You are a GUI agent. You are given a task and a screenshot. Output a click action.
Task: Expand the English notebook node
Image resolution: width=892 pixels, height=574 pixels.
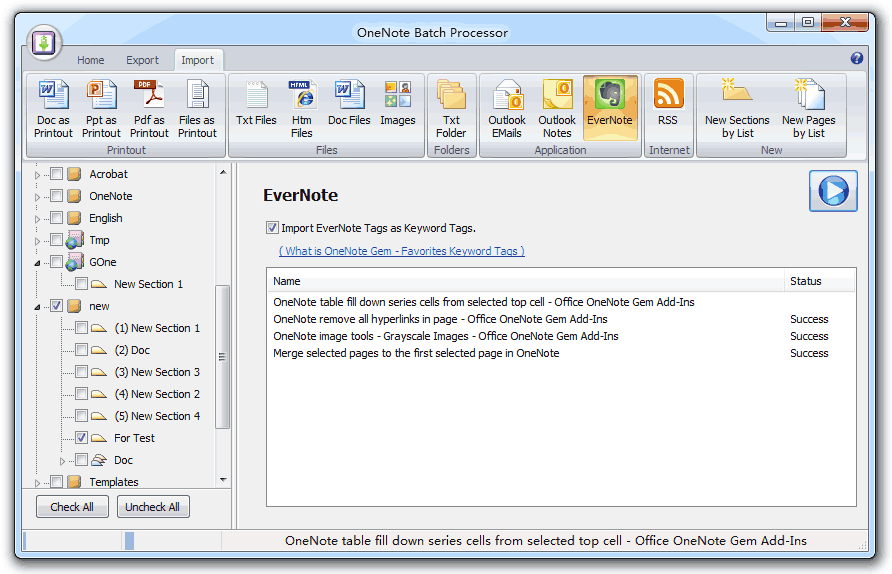pos(38,219)
